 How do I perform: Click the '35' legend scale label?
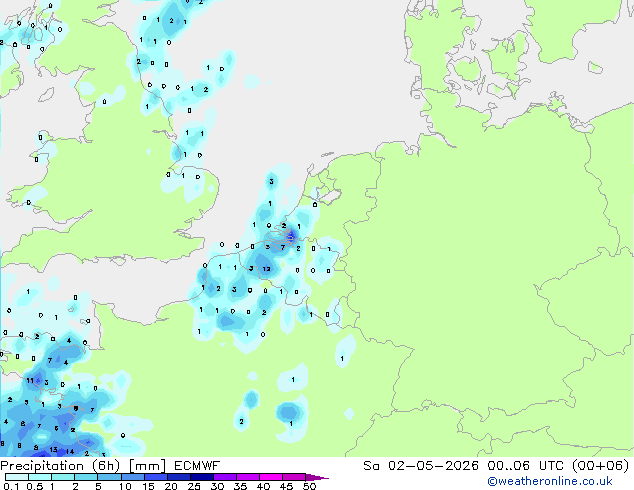[240, 486]
